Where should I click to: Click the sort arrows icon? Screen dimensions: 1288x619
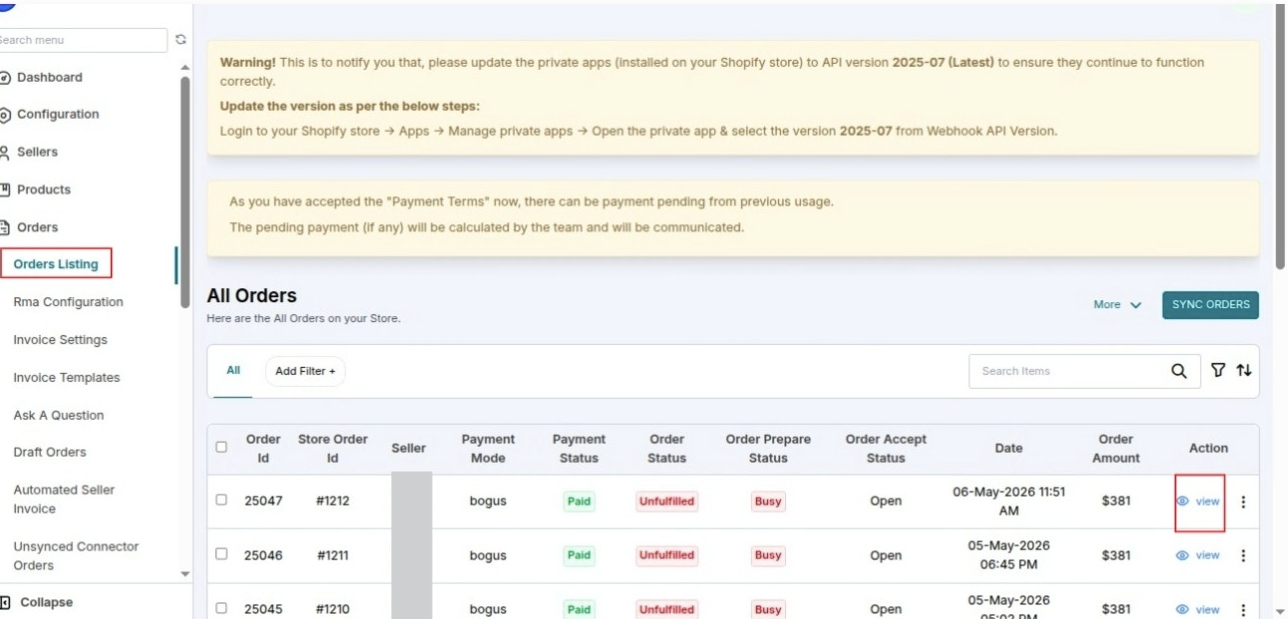[x=1244, y=371]
